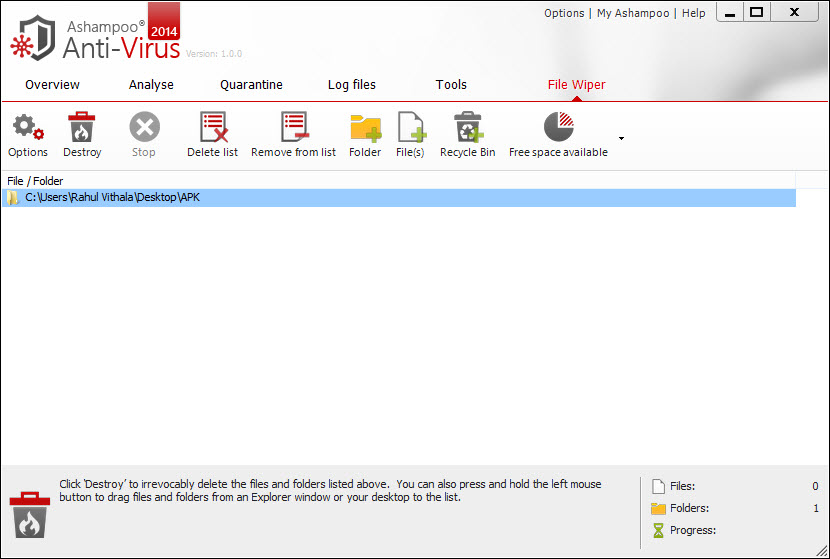
Task: Open the Analyse tab
Action: [x=151, y=85]
